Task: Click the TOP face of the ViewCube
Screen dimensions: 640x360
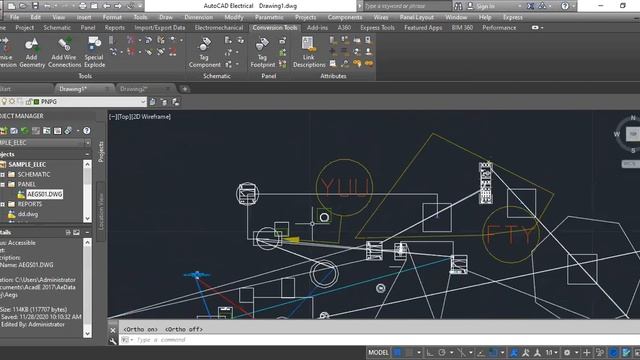Action: click(633, 134)
